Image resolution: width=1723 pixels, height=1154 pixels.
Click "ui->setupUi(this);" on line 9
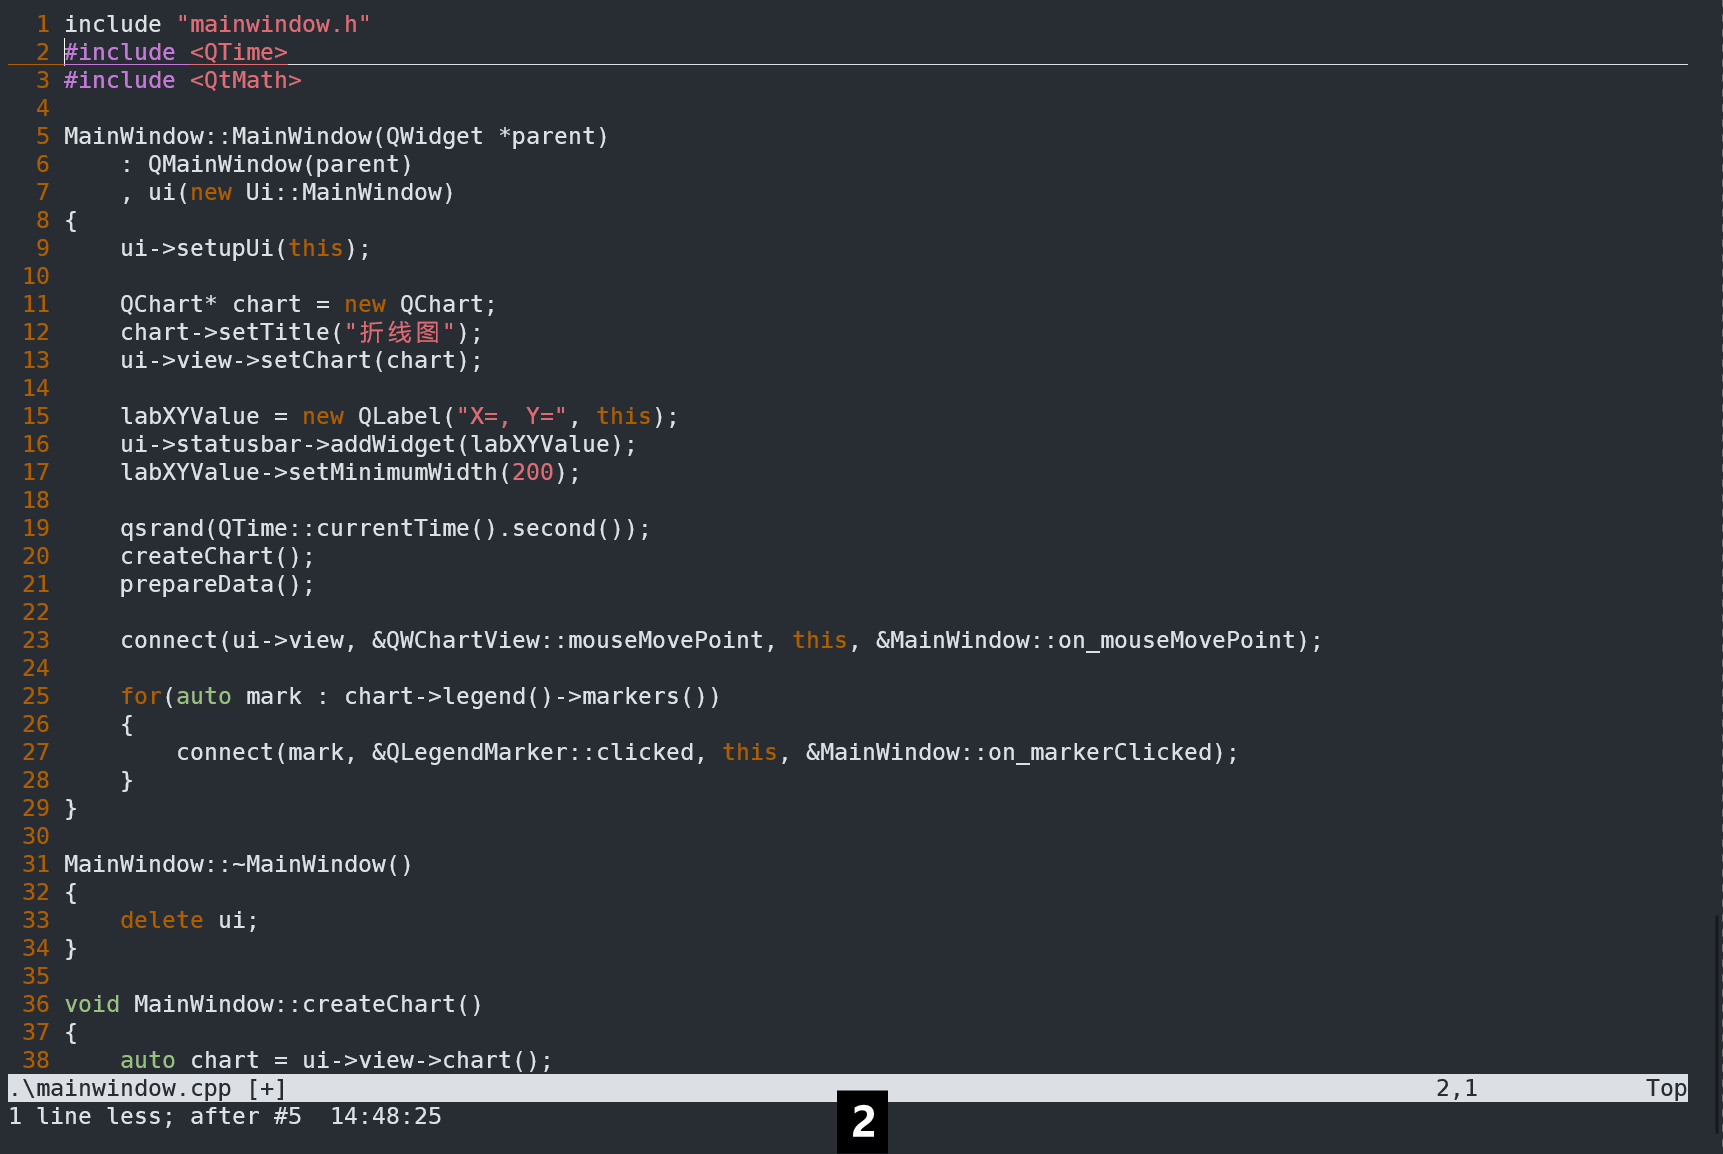click(246, 248)
